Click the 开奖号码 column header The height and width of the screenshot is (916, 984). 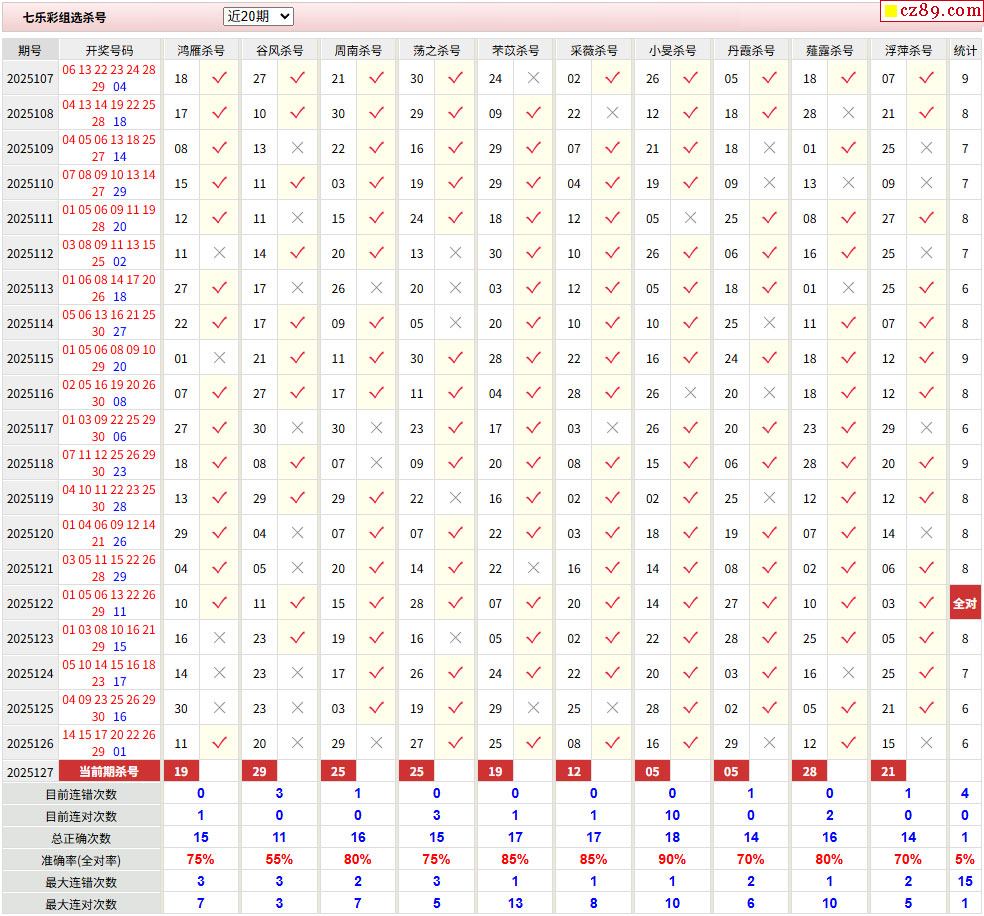pos(109,50)
